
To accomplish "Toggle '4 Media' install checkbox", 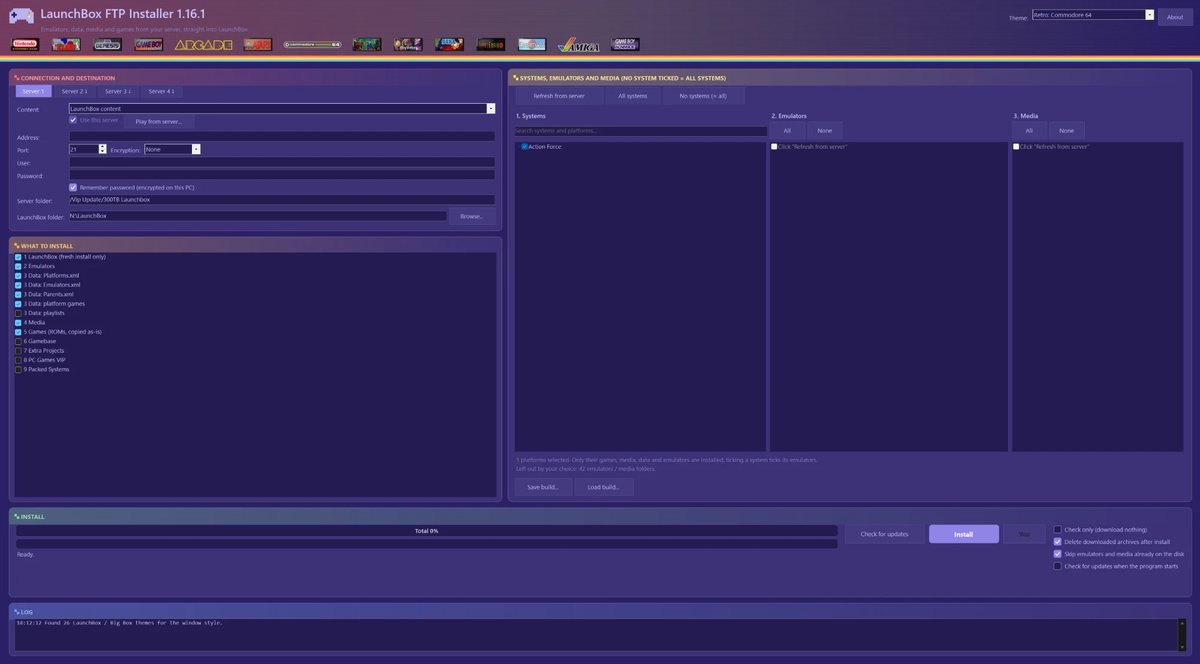I will tap(18, 322).
